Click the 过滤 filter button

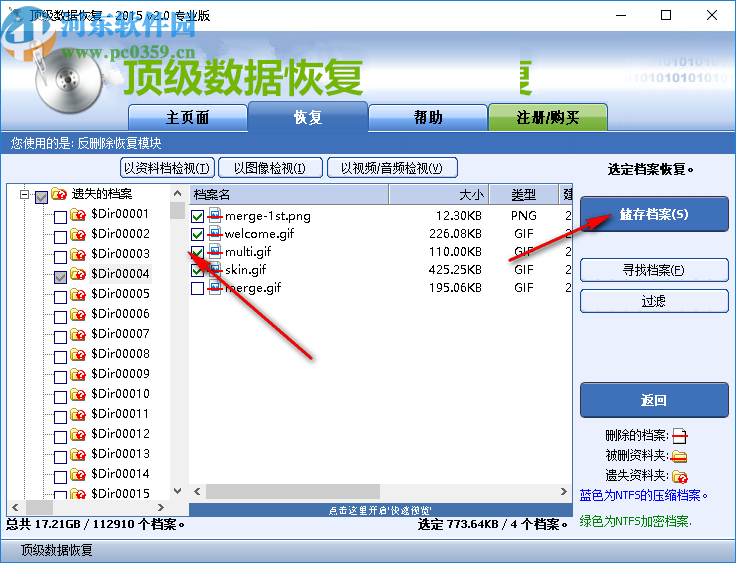click(x=654, y=301)
